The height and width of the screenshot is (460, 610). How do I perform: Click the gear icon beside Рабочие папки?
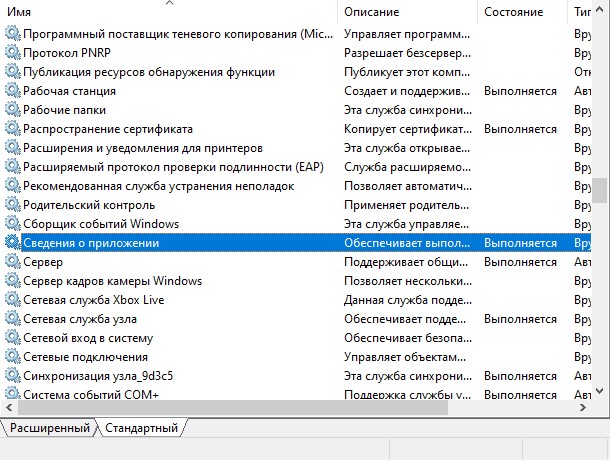click(x=12, y=110)
